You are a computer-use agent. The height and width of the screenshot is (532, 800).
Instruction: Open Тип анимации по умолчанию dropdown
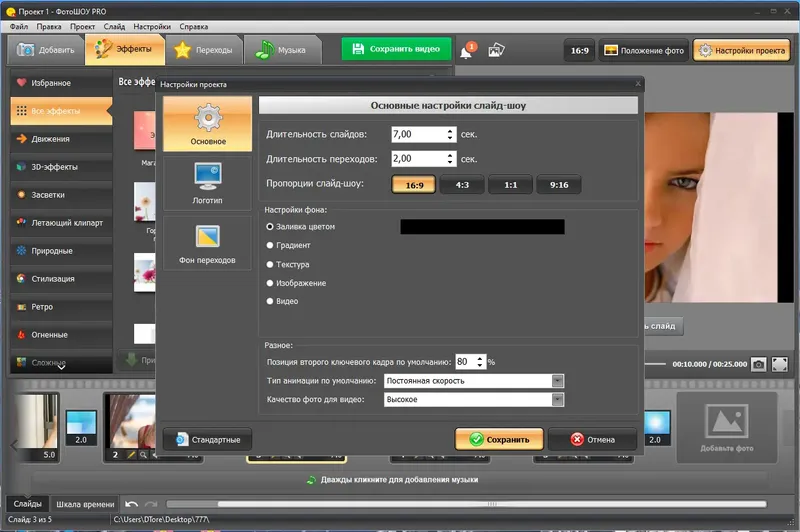pos(473,381)
